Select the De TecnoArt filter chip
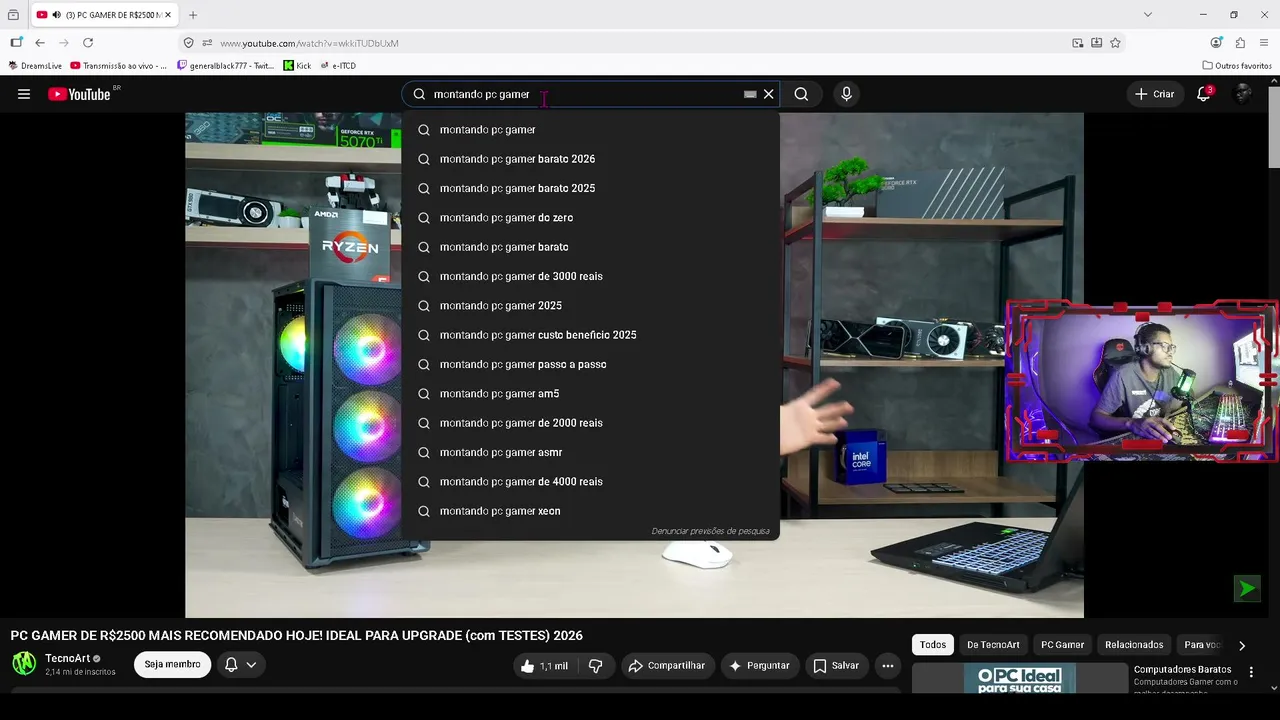The width and height of the screenshot is (1280, 720). 993,645
